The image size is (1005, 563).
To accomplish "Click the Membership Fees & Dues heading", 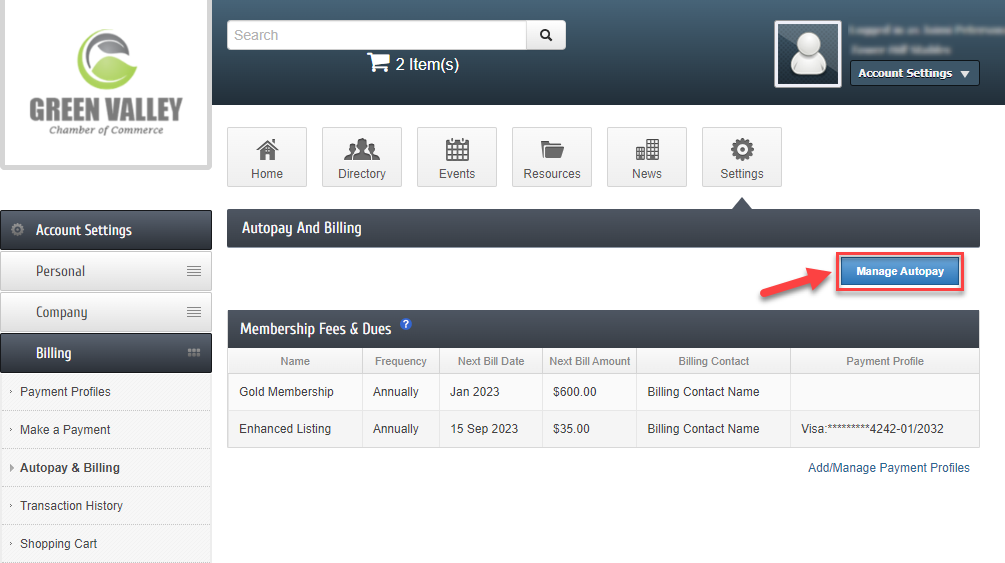I will click(x=315, y=329).
